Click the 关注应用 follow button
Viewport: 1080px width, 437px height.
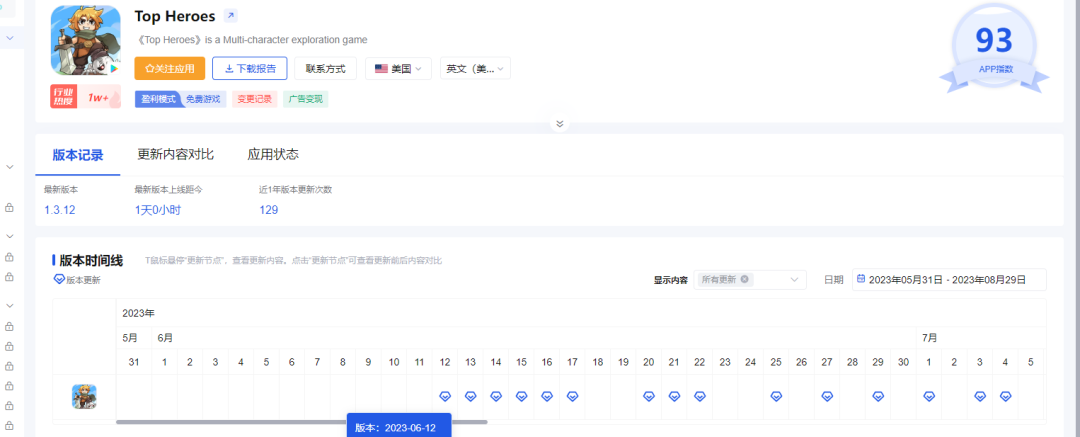(170, 68)
